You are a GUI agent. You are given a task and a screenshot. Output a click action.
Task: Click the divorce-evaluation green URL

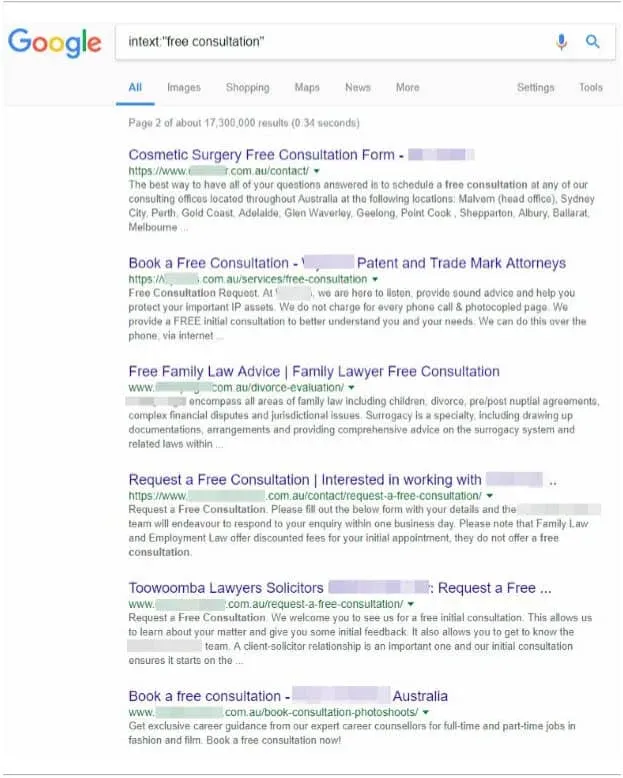point(236,387)
